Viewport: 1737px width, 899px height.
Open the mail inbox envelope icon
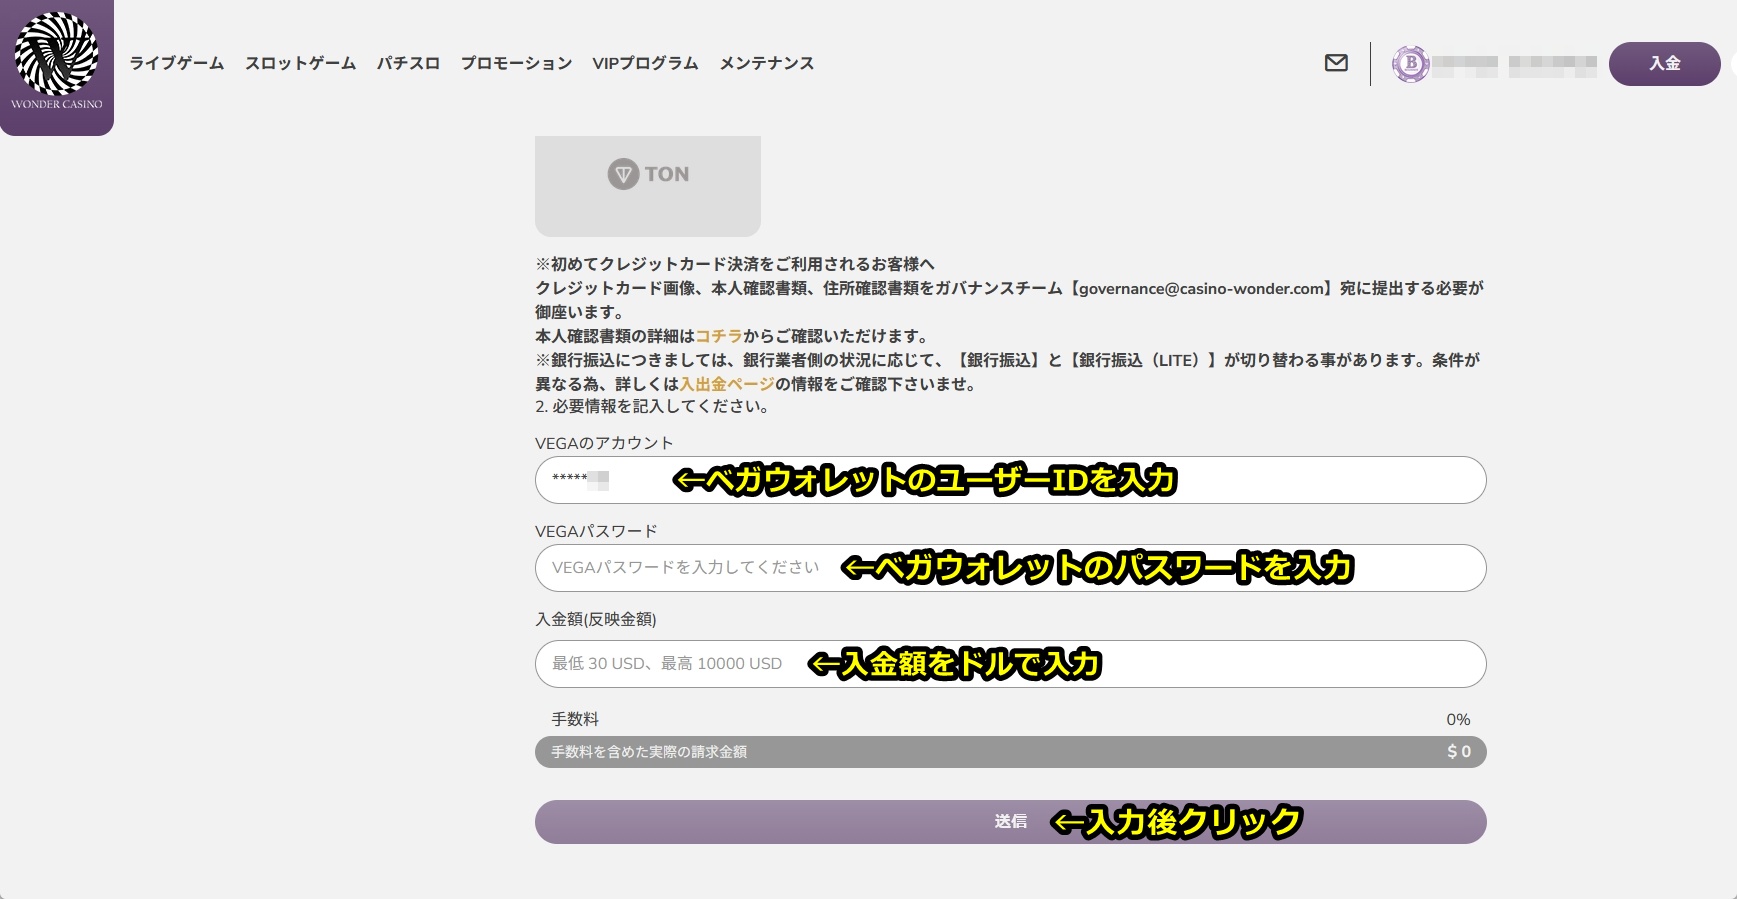click(1336, 63)
